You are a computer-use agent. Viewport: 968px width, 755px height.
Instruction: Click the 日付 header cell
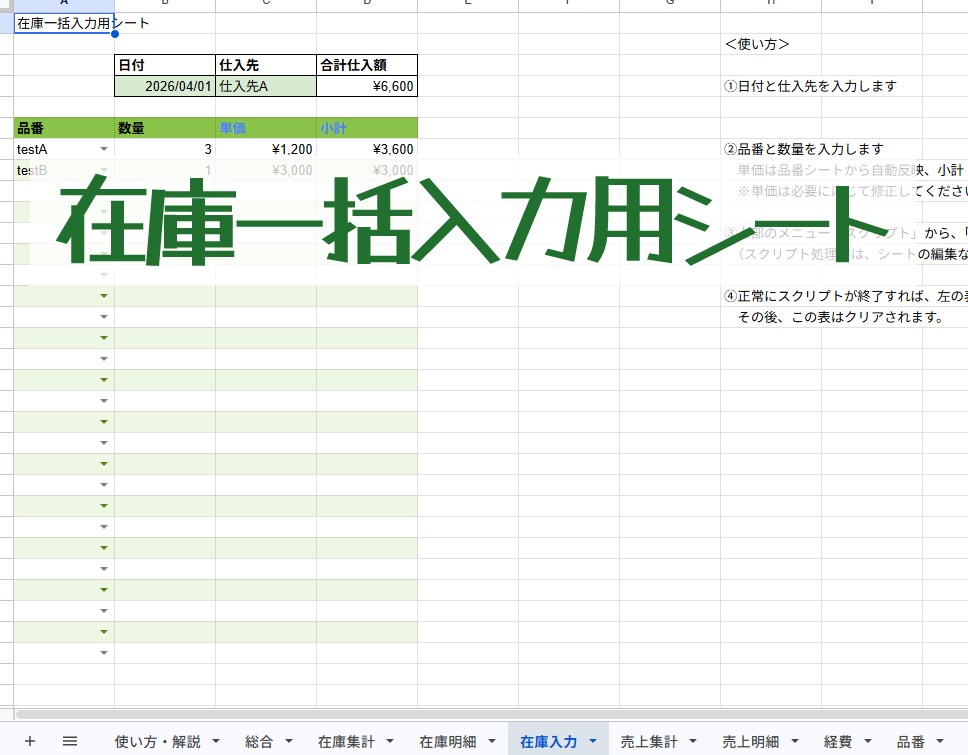point(165,65)
